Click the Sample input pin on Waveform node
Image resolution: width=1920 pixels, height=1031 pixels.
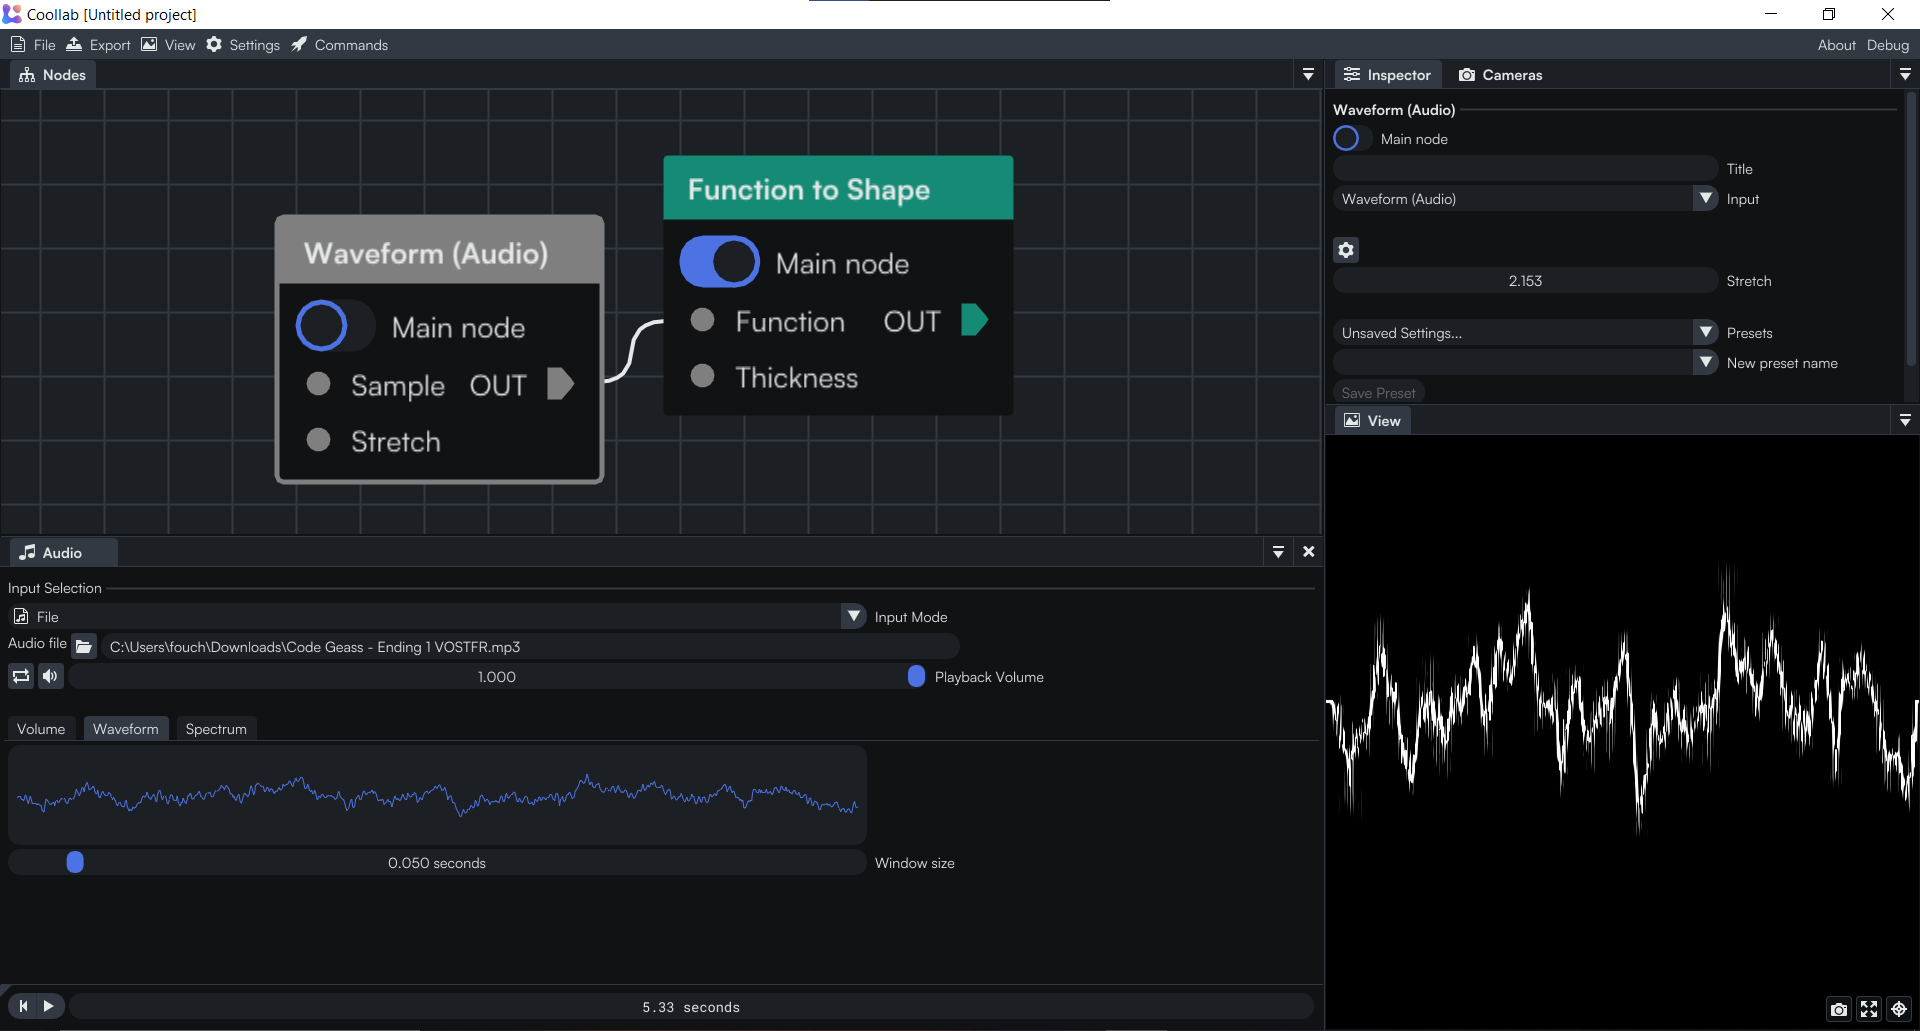tap(319, 384)
